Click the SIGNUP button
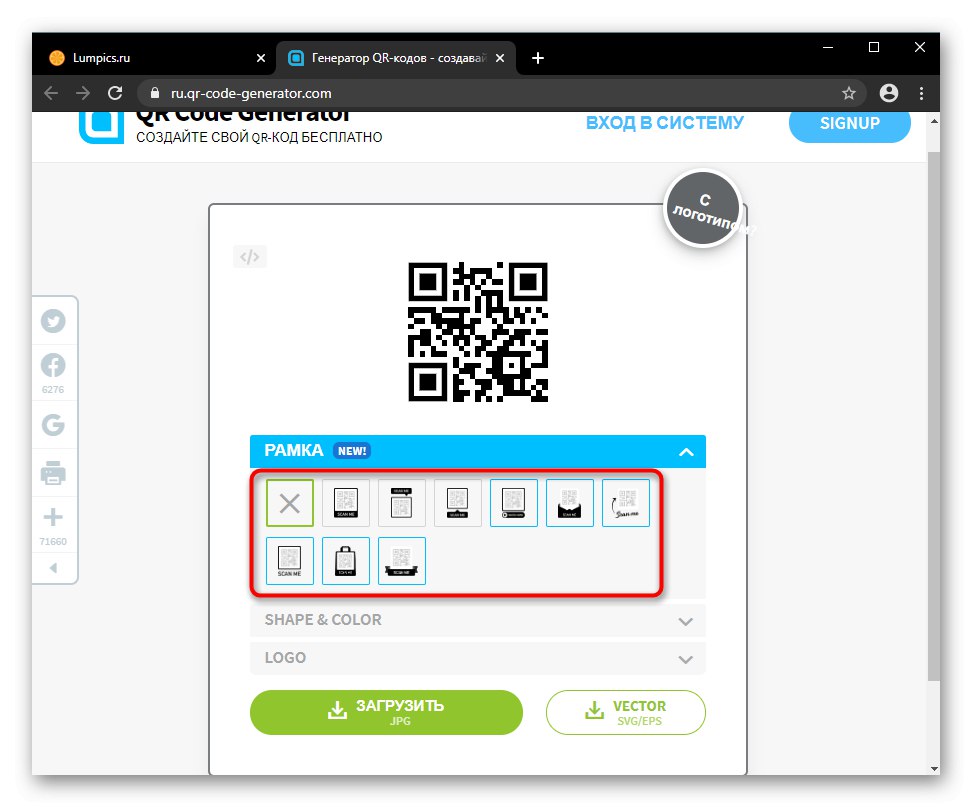The height and width of the screenshot is (807, 972). 849,123
